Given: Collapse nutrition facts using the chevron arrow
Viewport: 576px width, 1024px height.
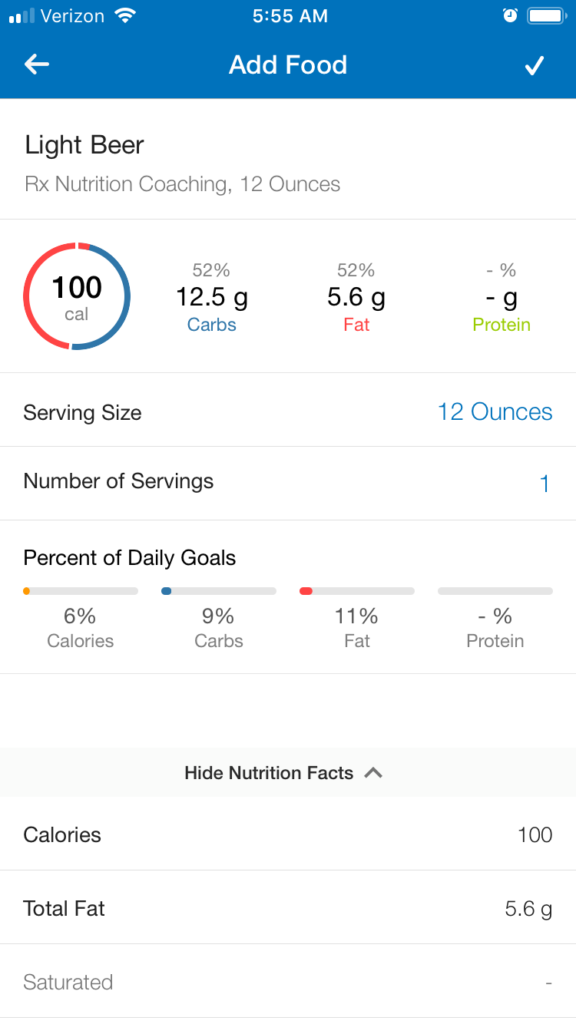Looking at the screenshot, I should [373, 773].
